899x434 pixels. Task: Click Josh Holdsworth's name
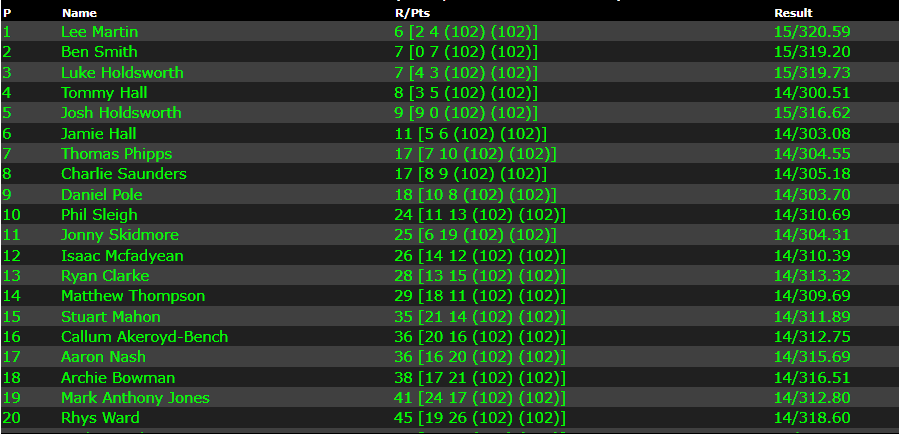(121, 113)
